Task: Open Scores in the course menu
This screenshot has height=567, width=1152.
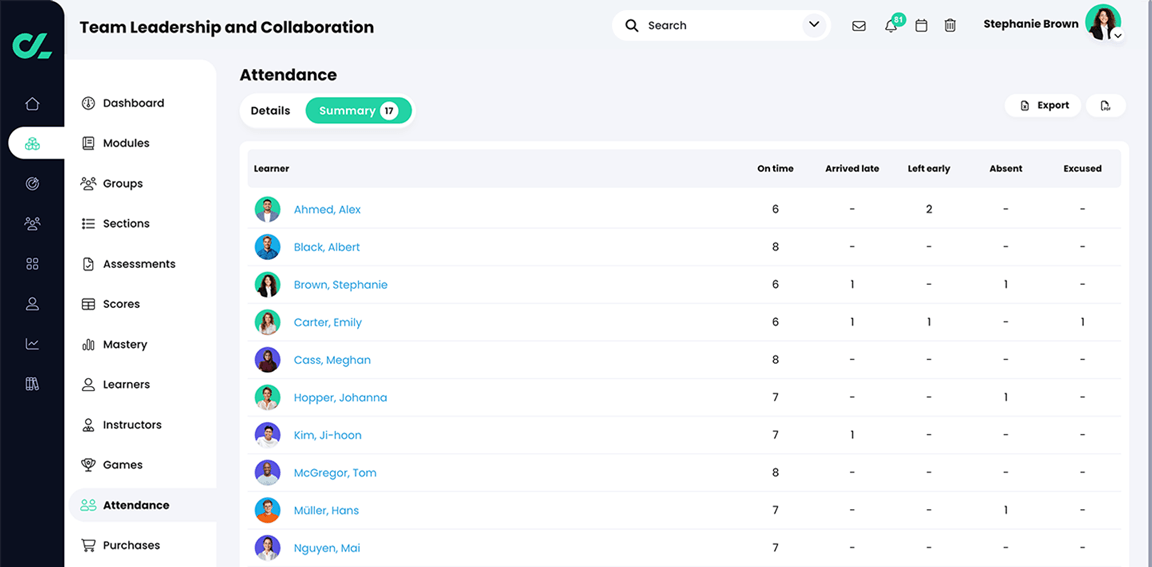Action: pos(121,304)
